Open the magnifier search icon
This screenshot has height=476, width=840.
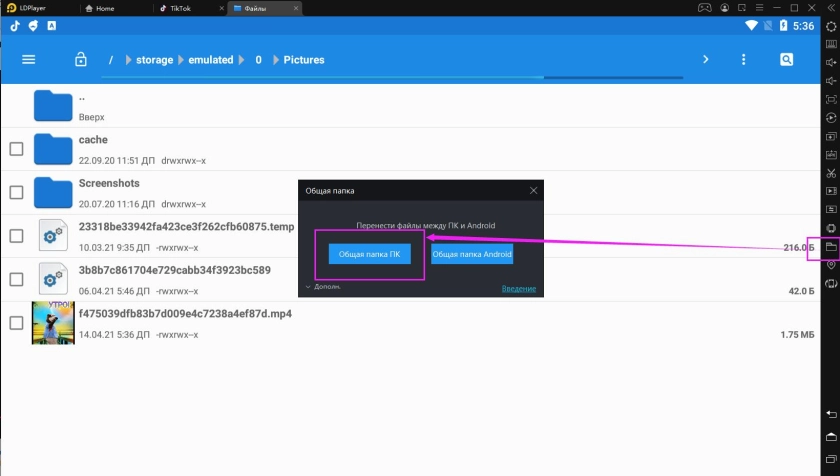(787, 60)
